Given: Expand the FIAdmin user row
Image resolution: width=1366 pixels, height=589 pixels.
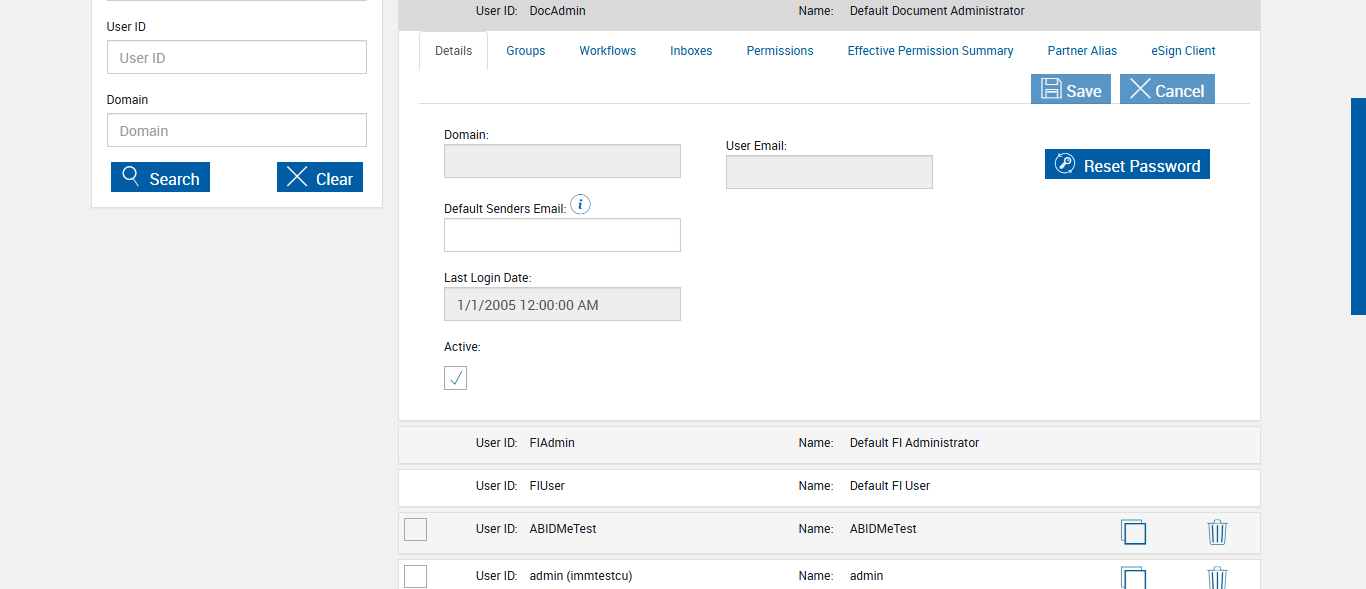Looking at the screenshot, I should 828,443.
